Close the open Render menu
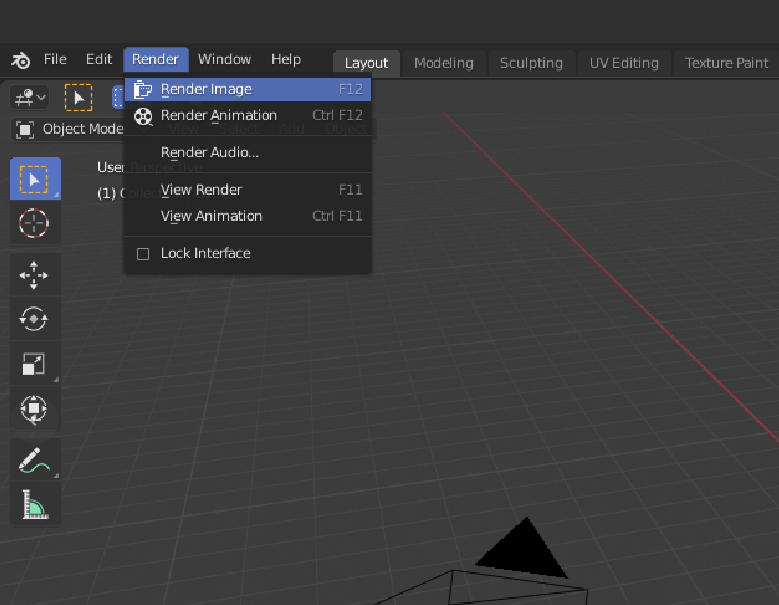The image size is (779, 605). (x=156, y=59)
